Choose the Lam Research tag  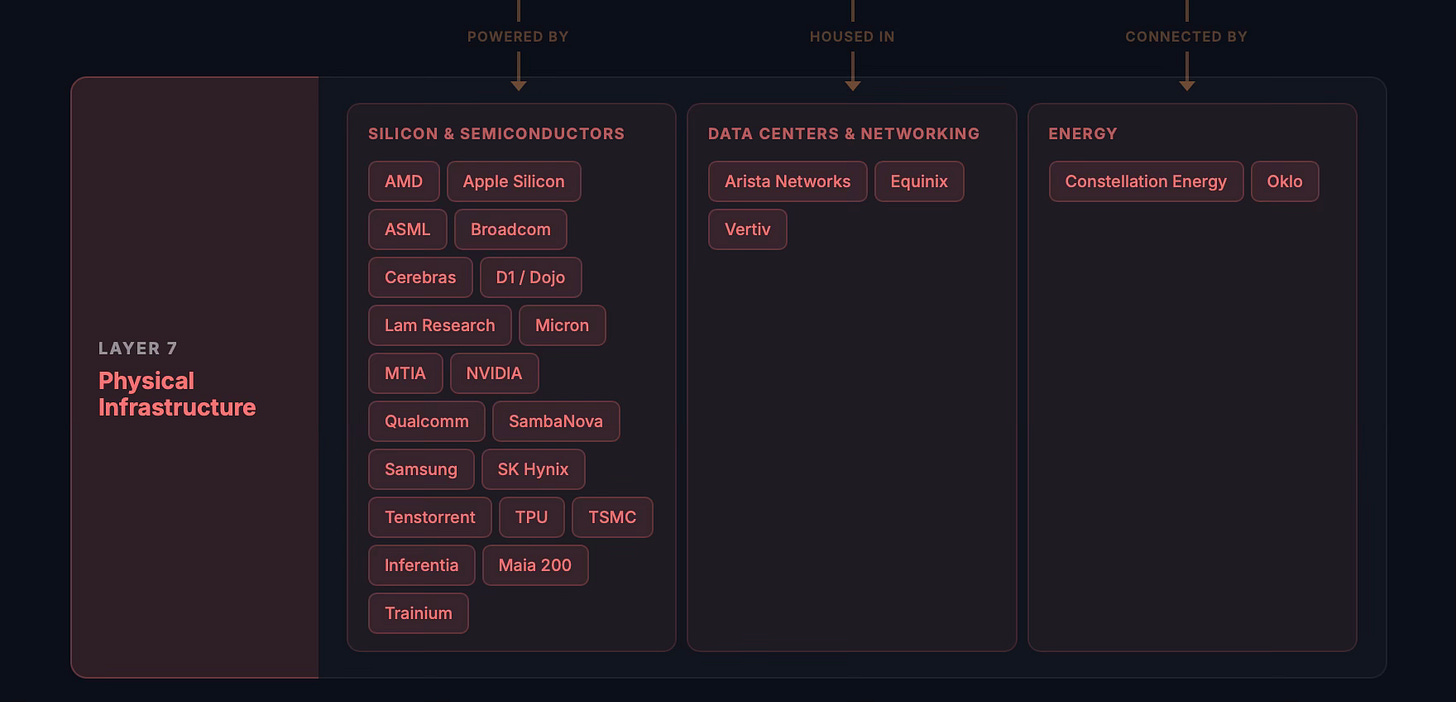click(x=440, y=325)
